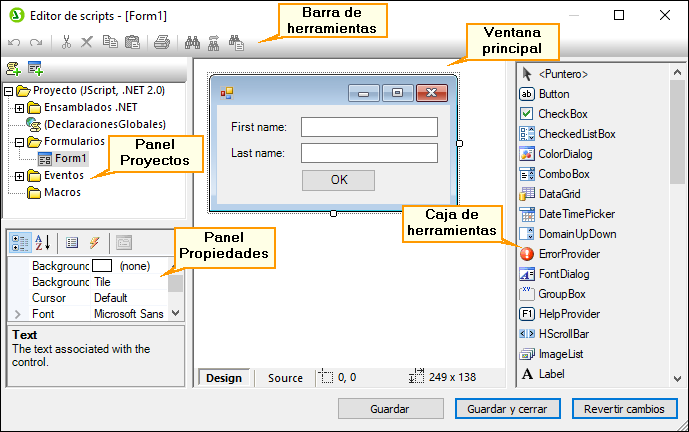Enable categorized view in the properties panel

[19, 242]
